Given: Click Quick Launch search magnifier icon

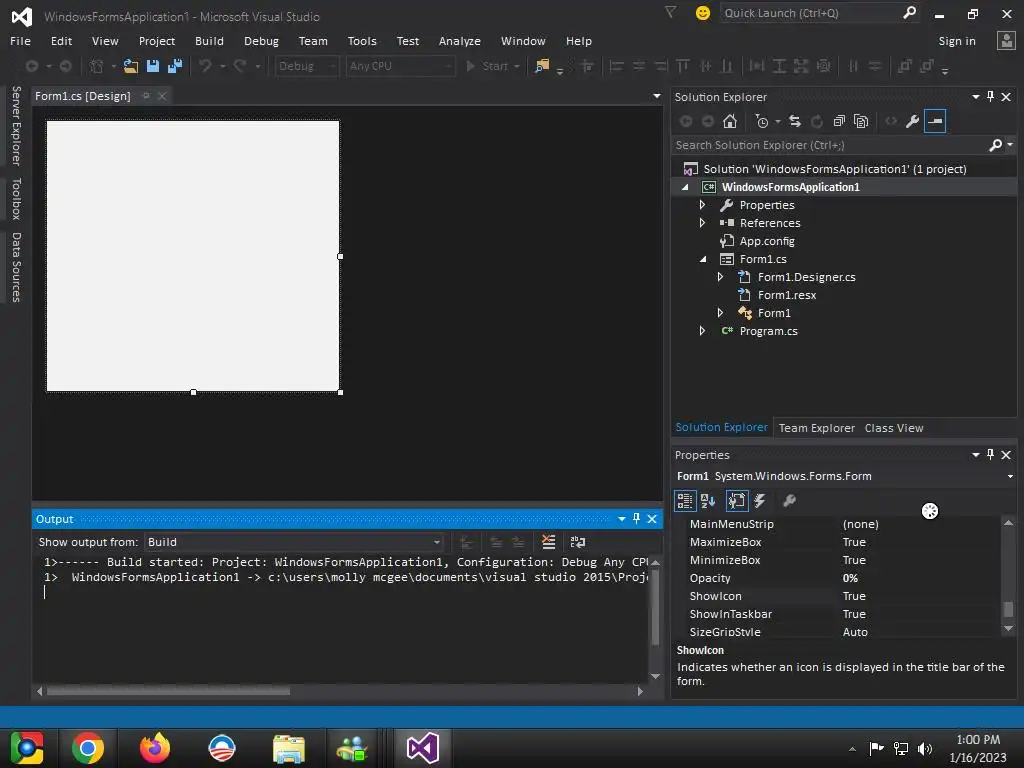Looking at the screenshot, I should [909, 12].
